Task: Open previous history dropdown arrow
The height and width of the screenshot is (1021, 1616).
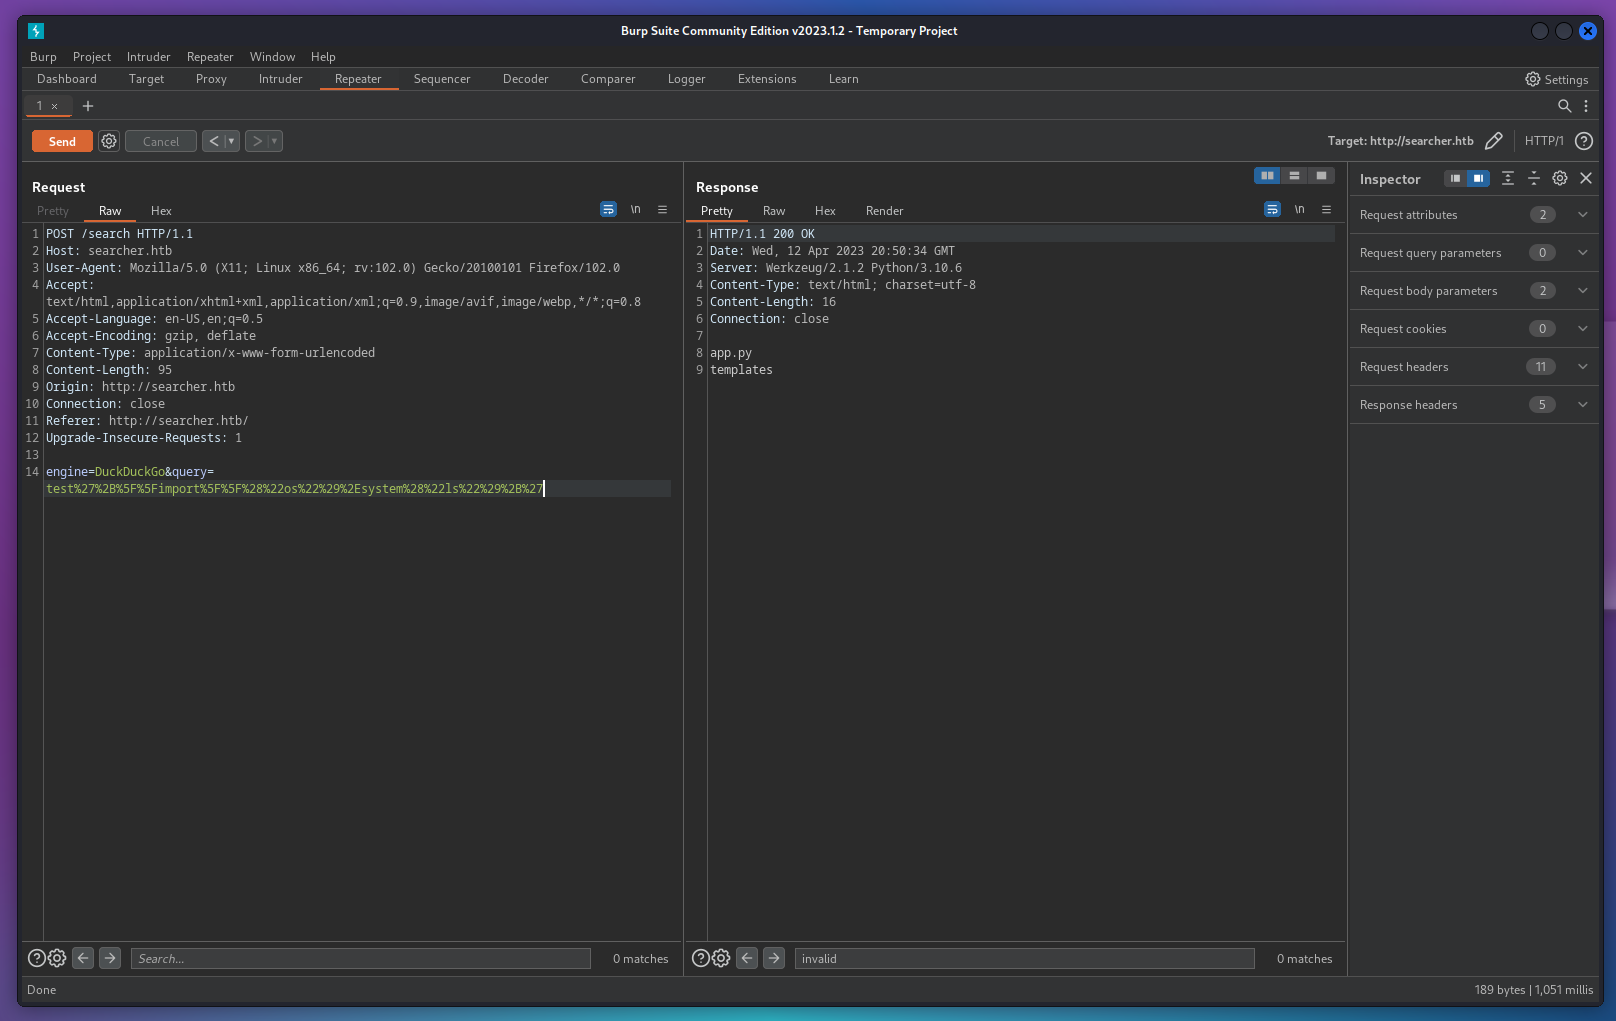Action: pyautogui.click(x=232, y=141)
